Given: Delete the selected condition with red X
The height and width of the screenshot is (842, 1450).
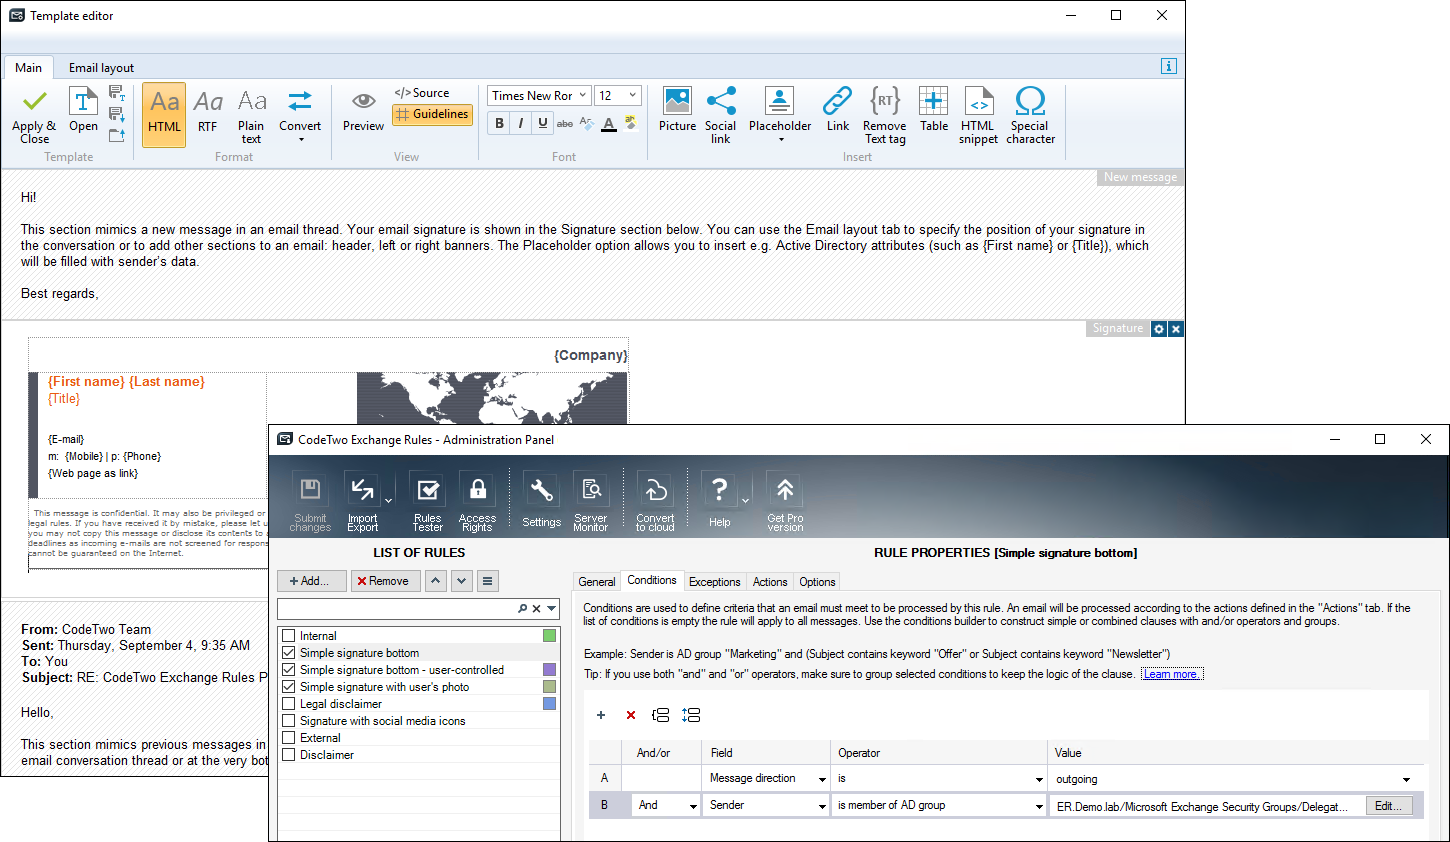Looking at the screenshot, I should coord(631,715).
